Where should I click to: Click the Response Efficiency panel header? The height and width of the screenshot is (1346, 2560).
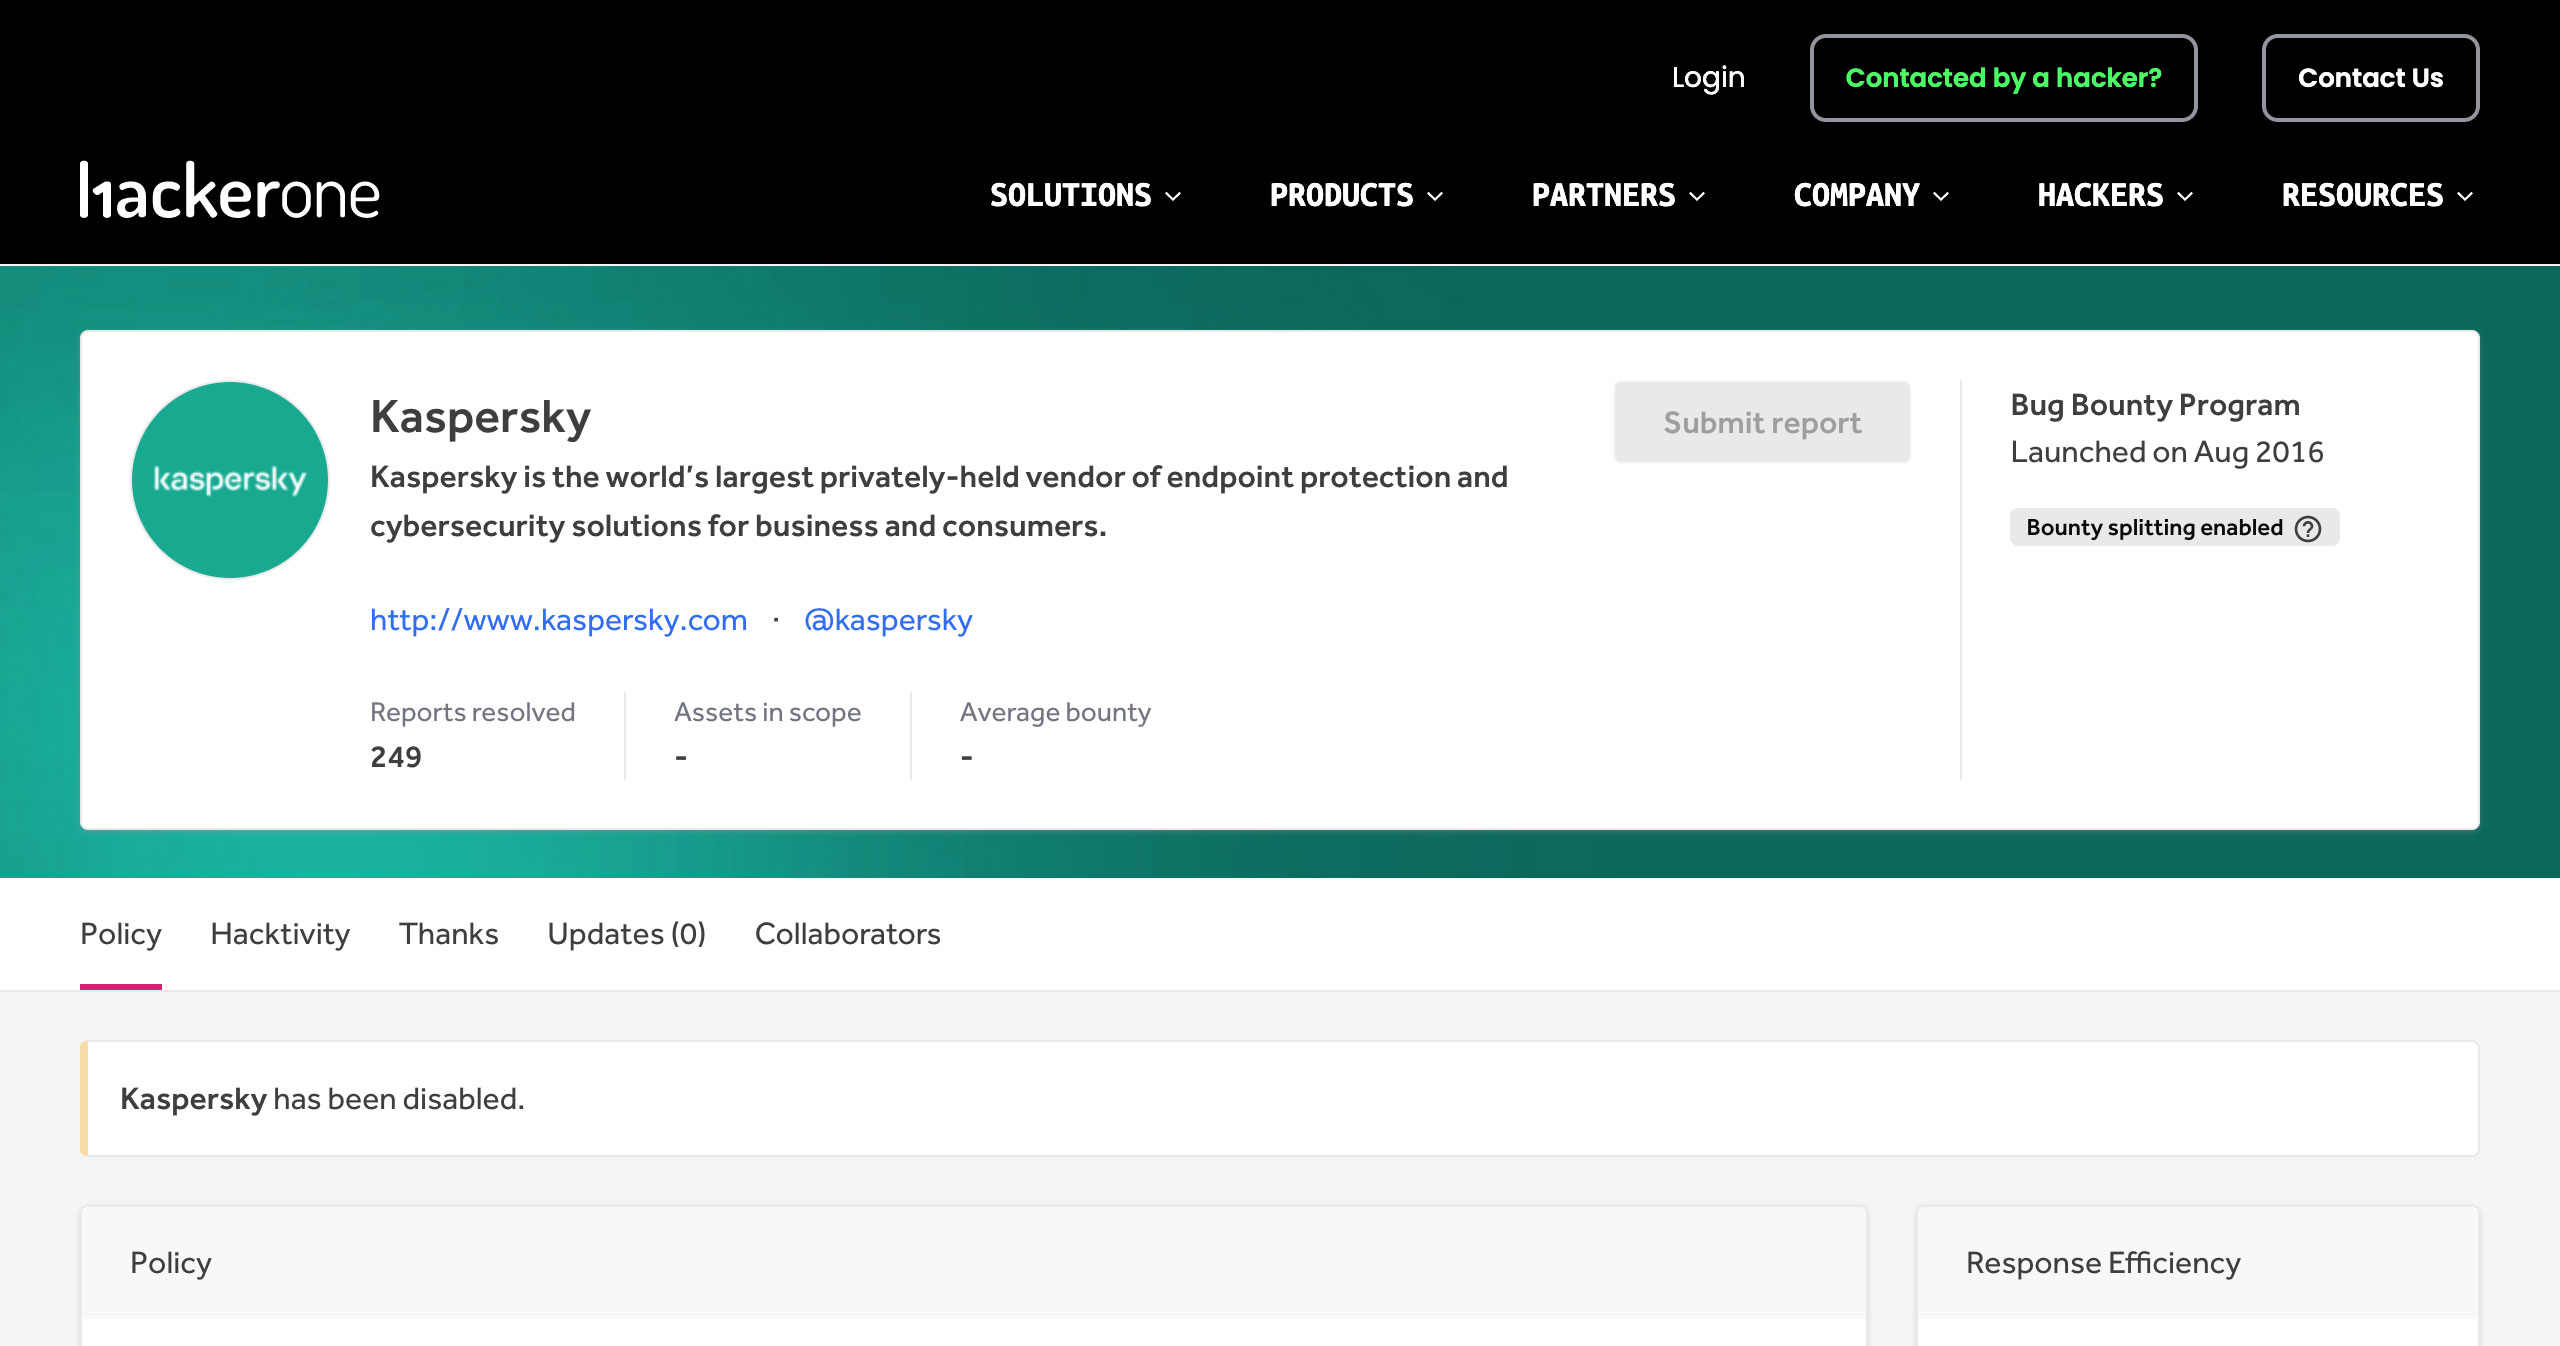coord(2198,1263)
